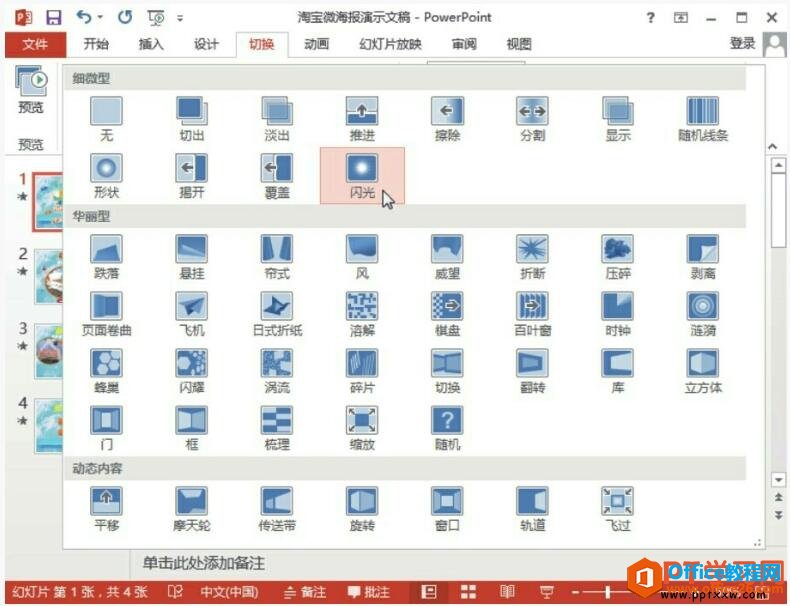Select the 剥离 peel off transition
Screen dimensions: 790x606
click(x=703, y=257)
